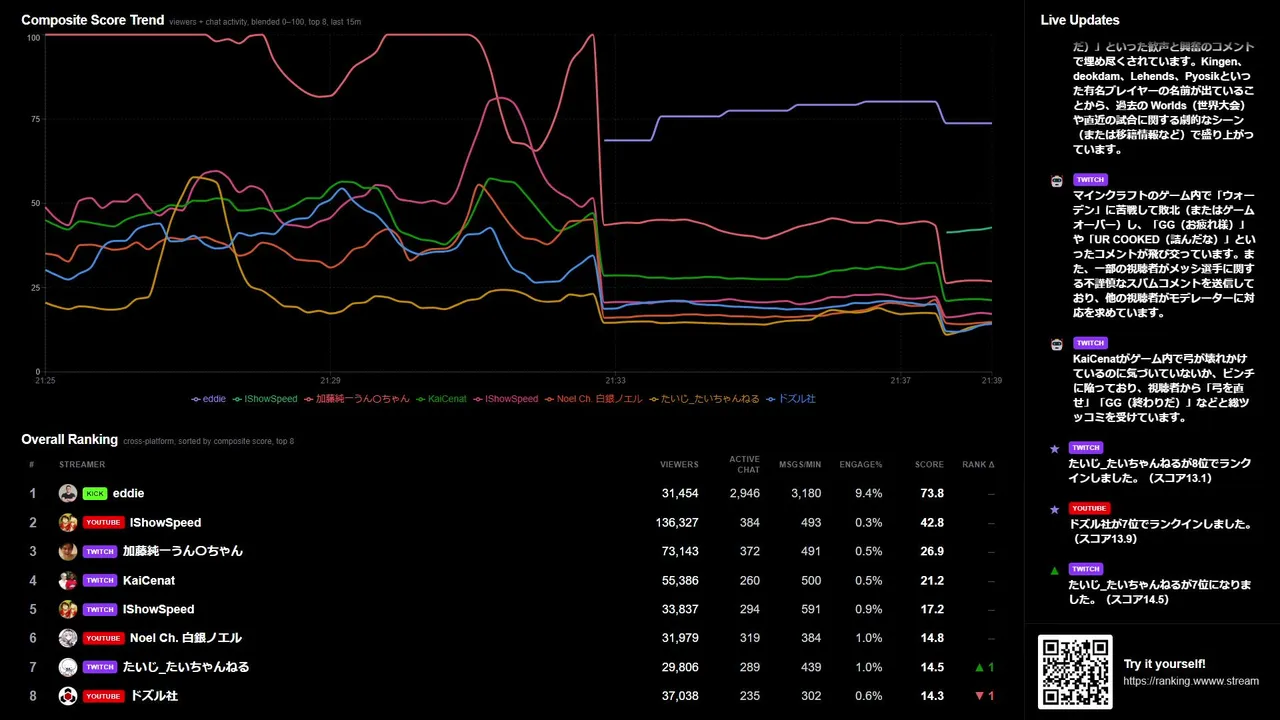
Task: Toggle the Noel Ch. 白銀ノエル legend entry
Action: (594, 399)
